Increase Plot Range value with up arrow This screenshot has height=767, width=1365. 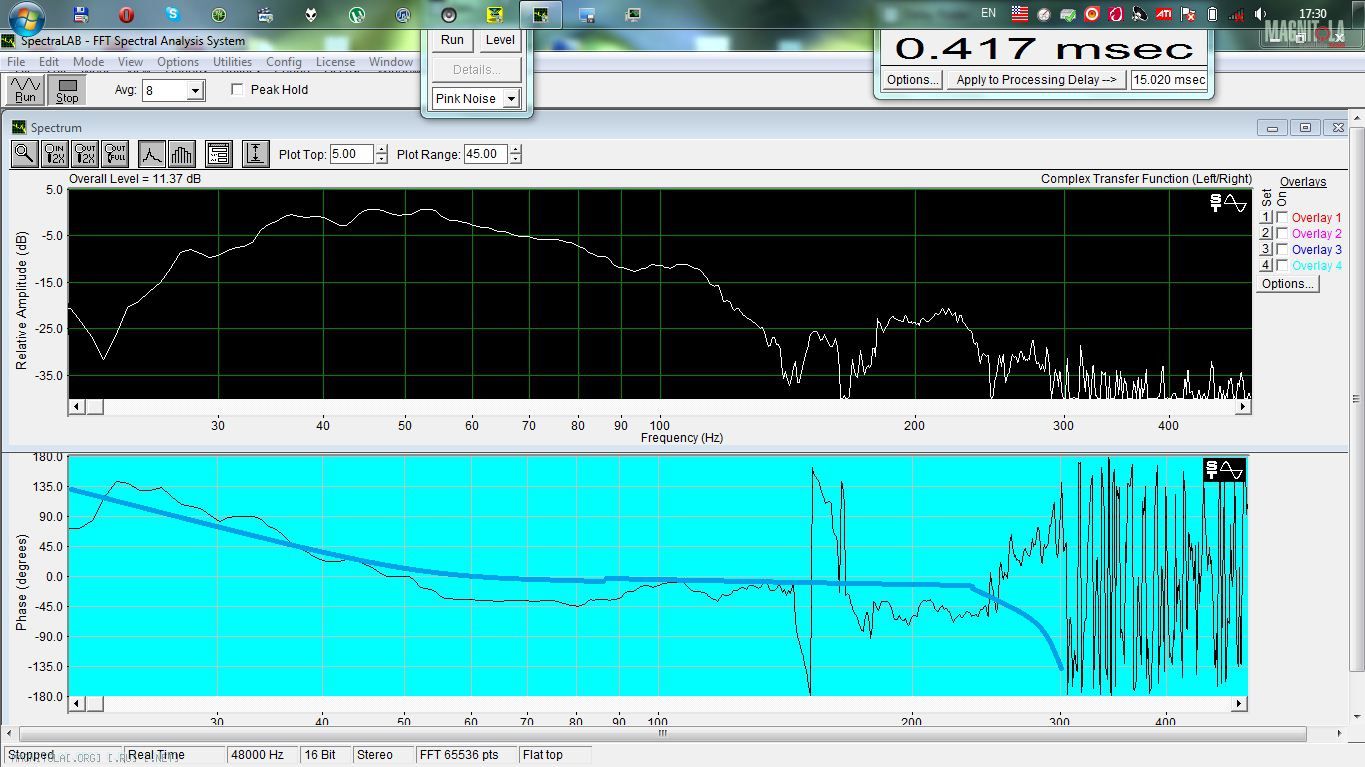point(515,150)
